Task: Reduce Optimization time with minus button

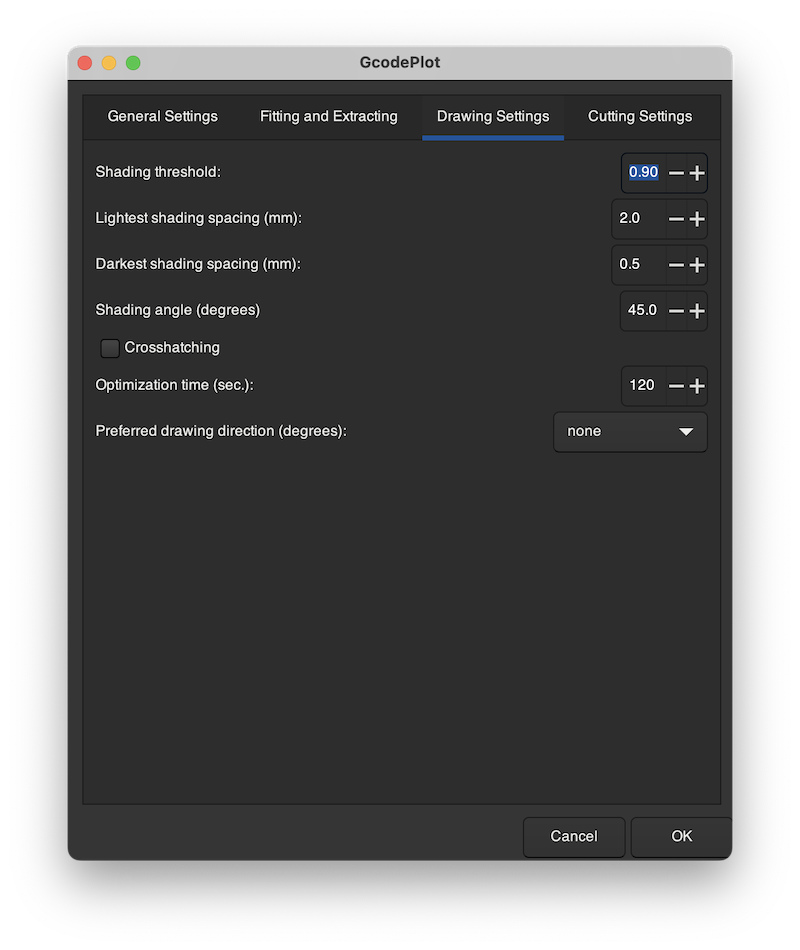Action: click(676, 386)
